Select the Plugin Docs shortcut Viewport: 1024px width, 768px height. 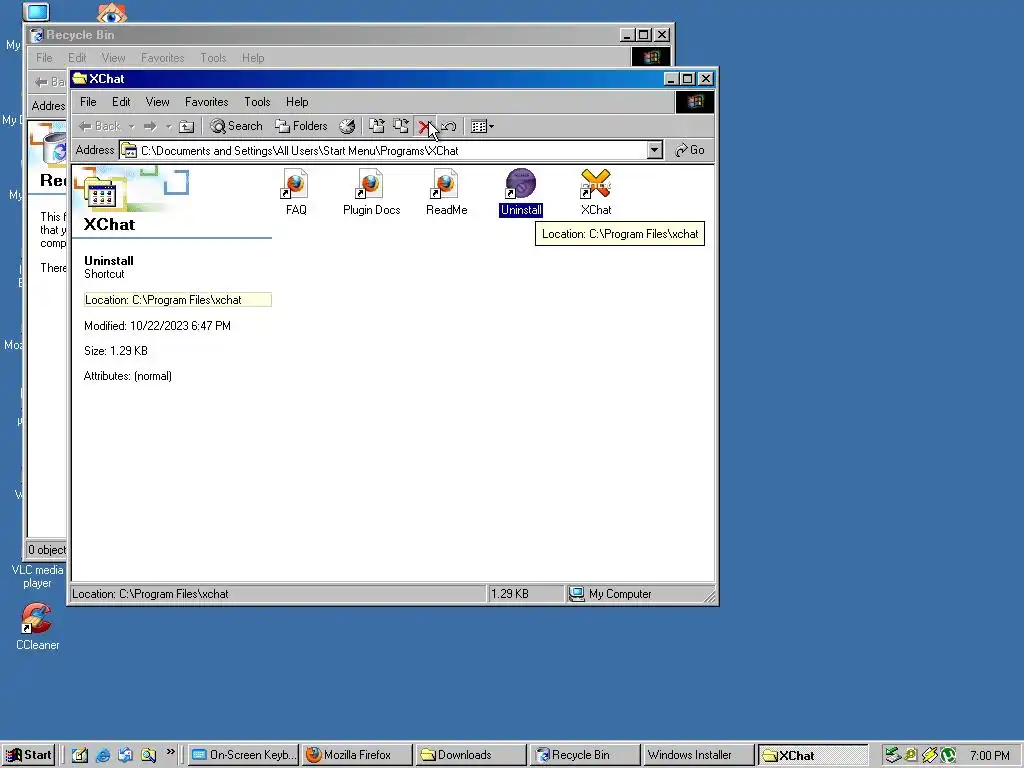pos(371,192)
